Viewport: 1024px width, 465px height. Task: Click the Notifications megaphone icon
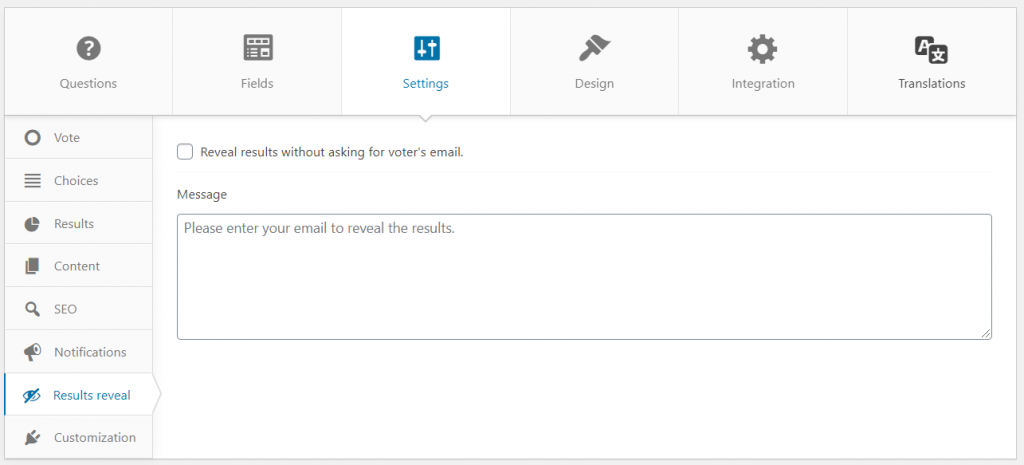click(x=31, y=353)
